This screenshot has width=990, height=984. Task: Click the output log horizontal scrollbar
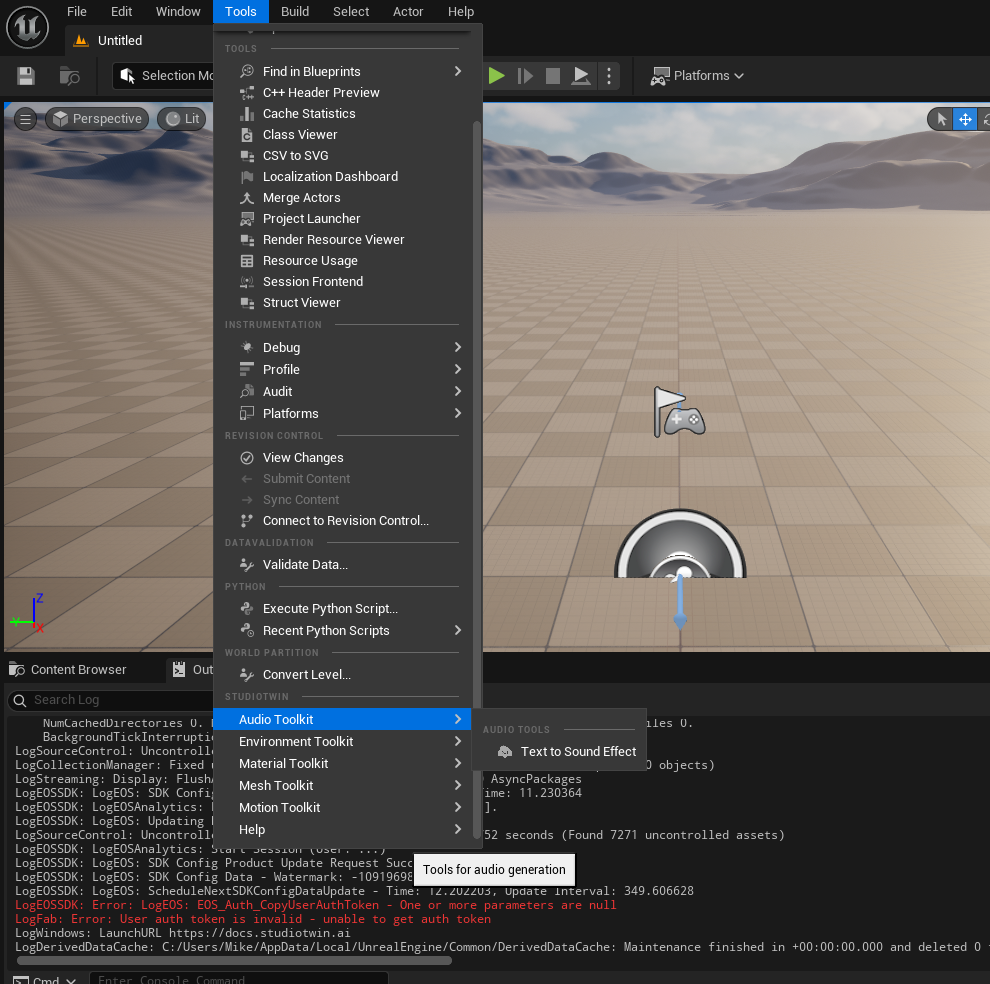click(x=234, y=961)
